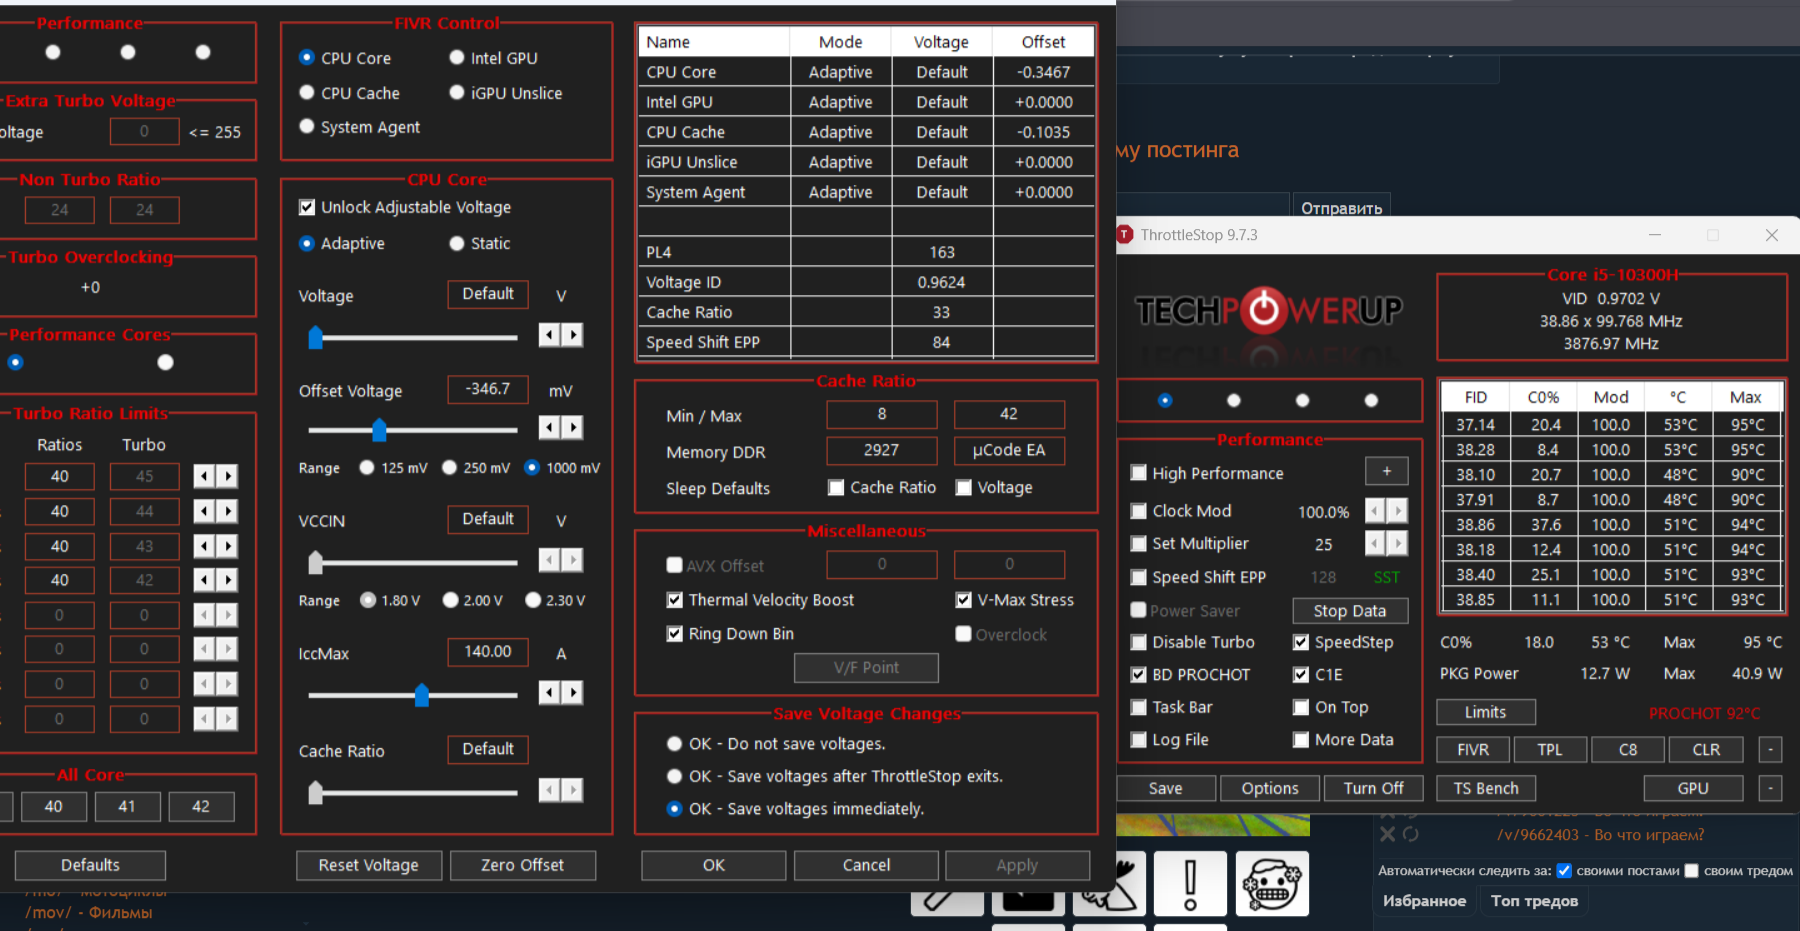This screenshot has height=931, width=1800.
Task: Refresh the /v/9662403 thread with circular arrow
Action: tap(1411, 834)
